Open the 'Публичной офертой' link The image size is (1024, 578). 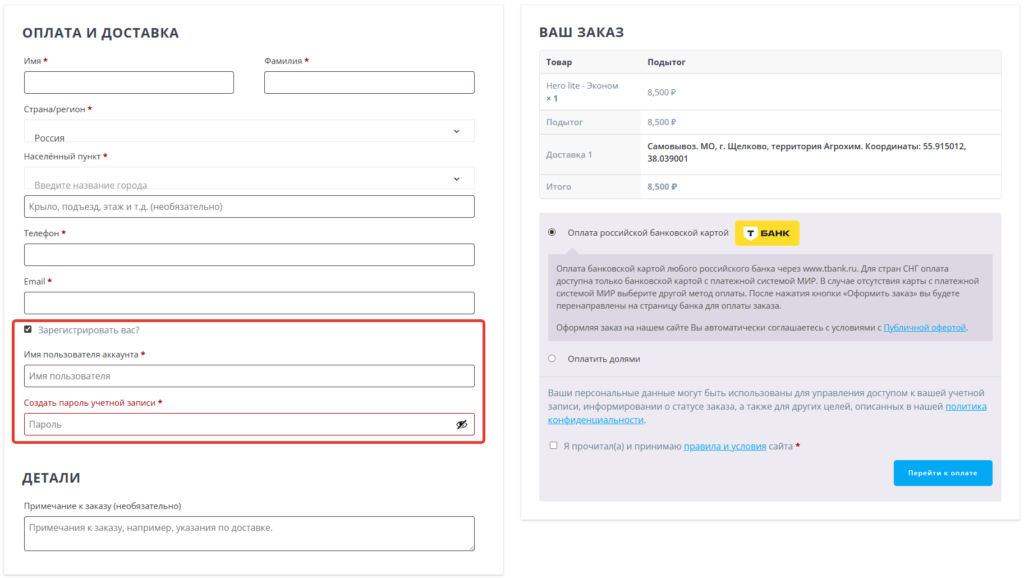pyautogui.click(x=925, y=327)
